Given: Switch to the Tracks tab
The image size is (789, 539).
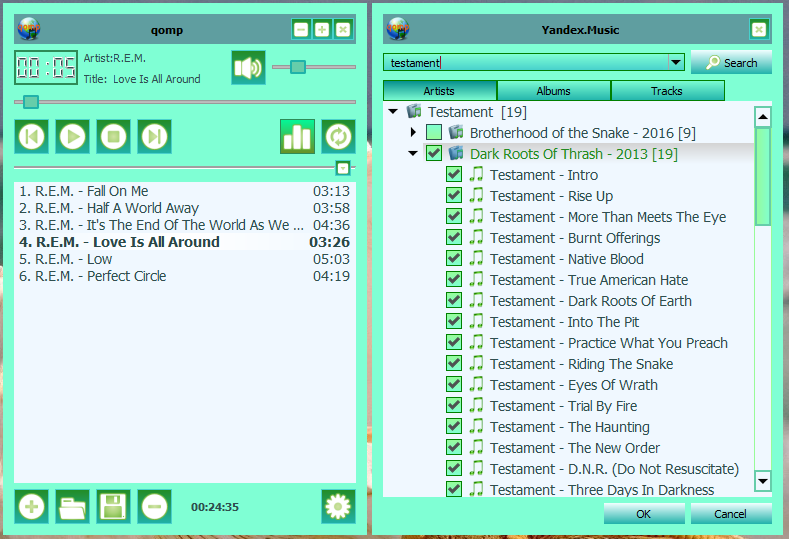Looking at the screenshot, I should pos(667,91).
